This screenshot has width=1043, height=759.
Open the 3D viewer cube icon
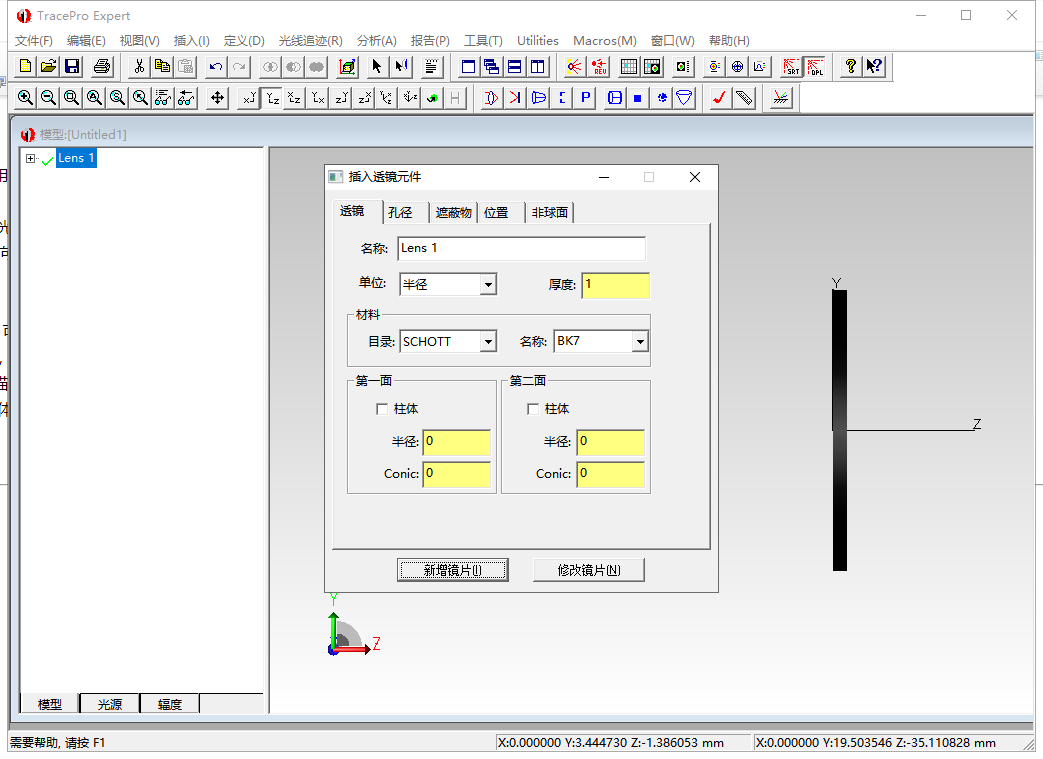coord(348,66)
